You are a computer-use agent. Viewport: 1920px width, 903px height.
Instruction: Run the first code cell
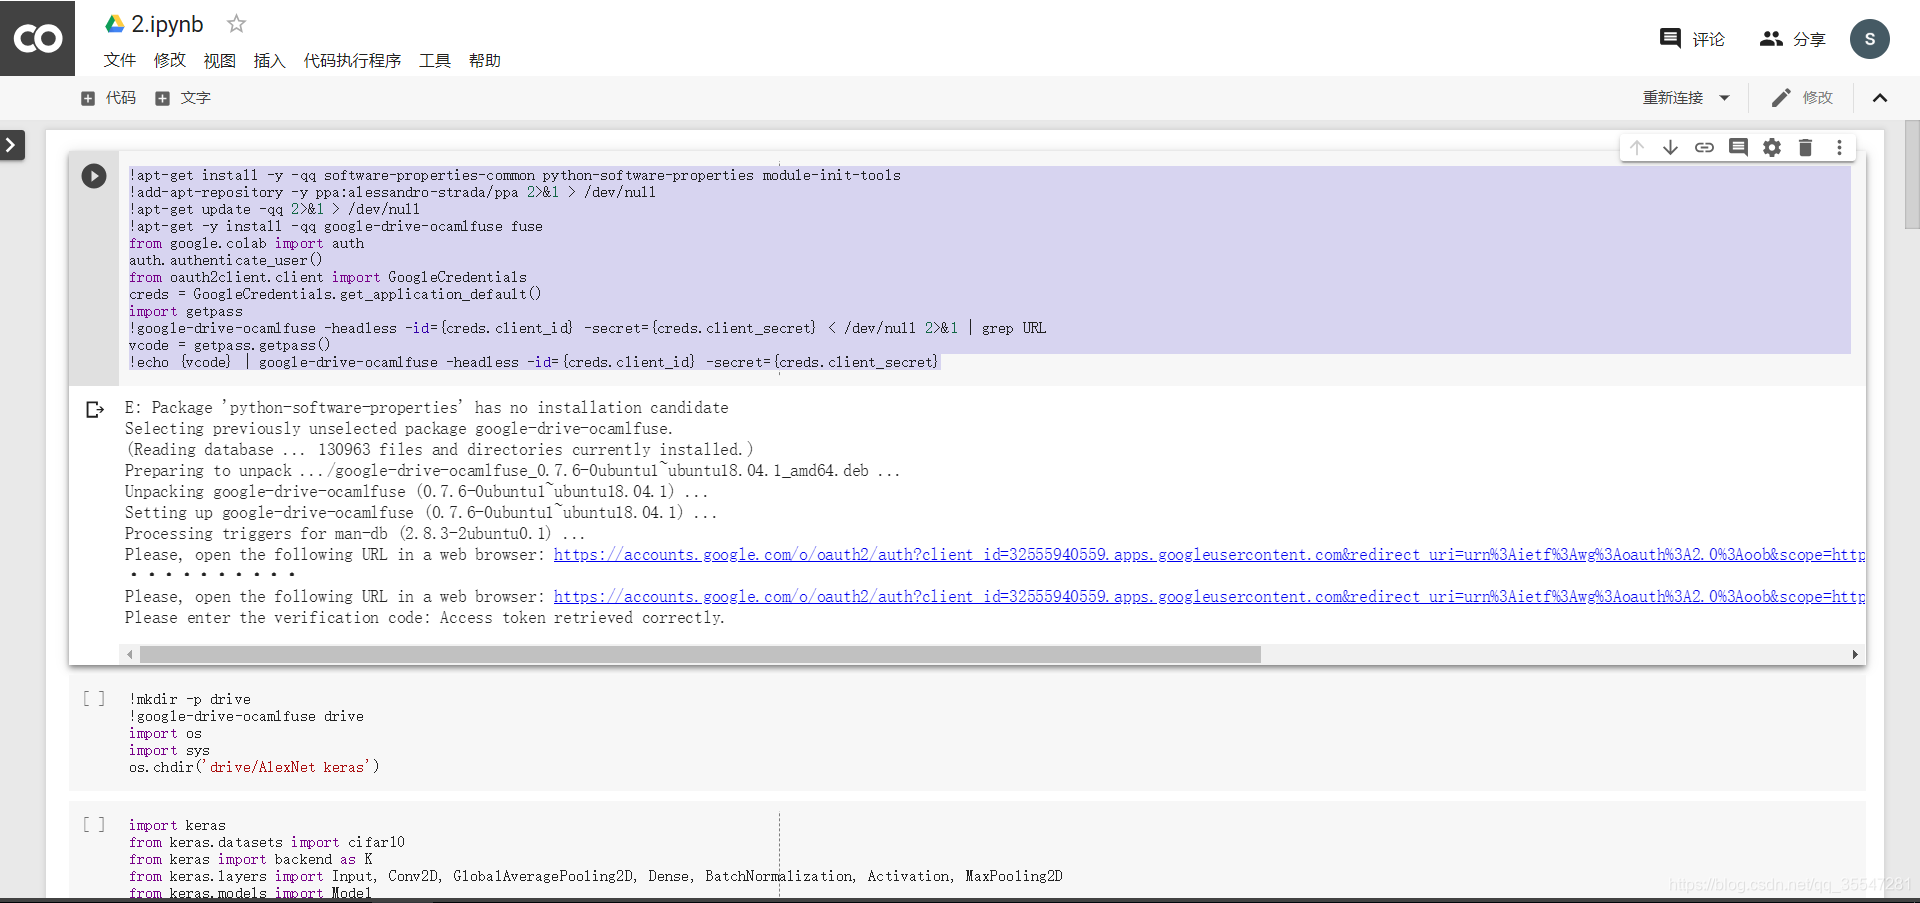94,176
